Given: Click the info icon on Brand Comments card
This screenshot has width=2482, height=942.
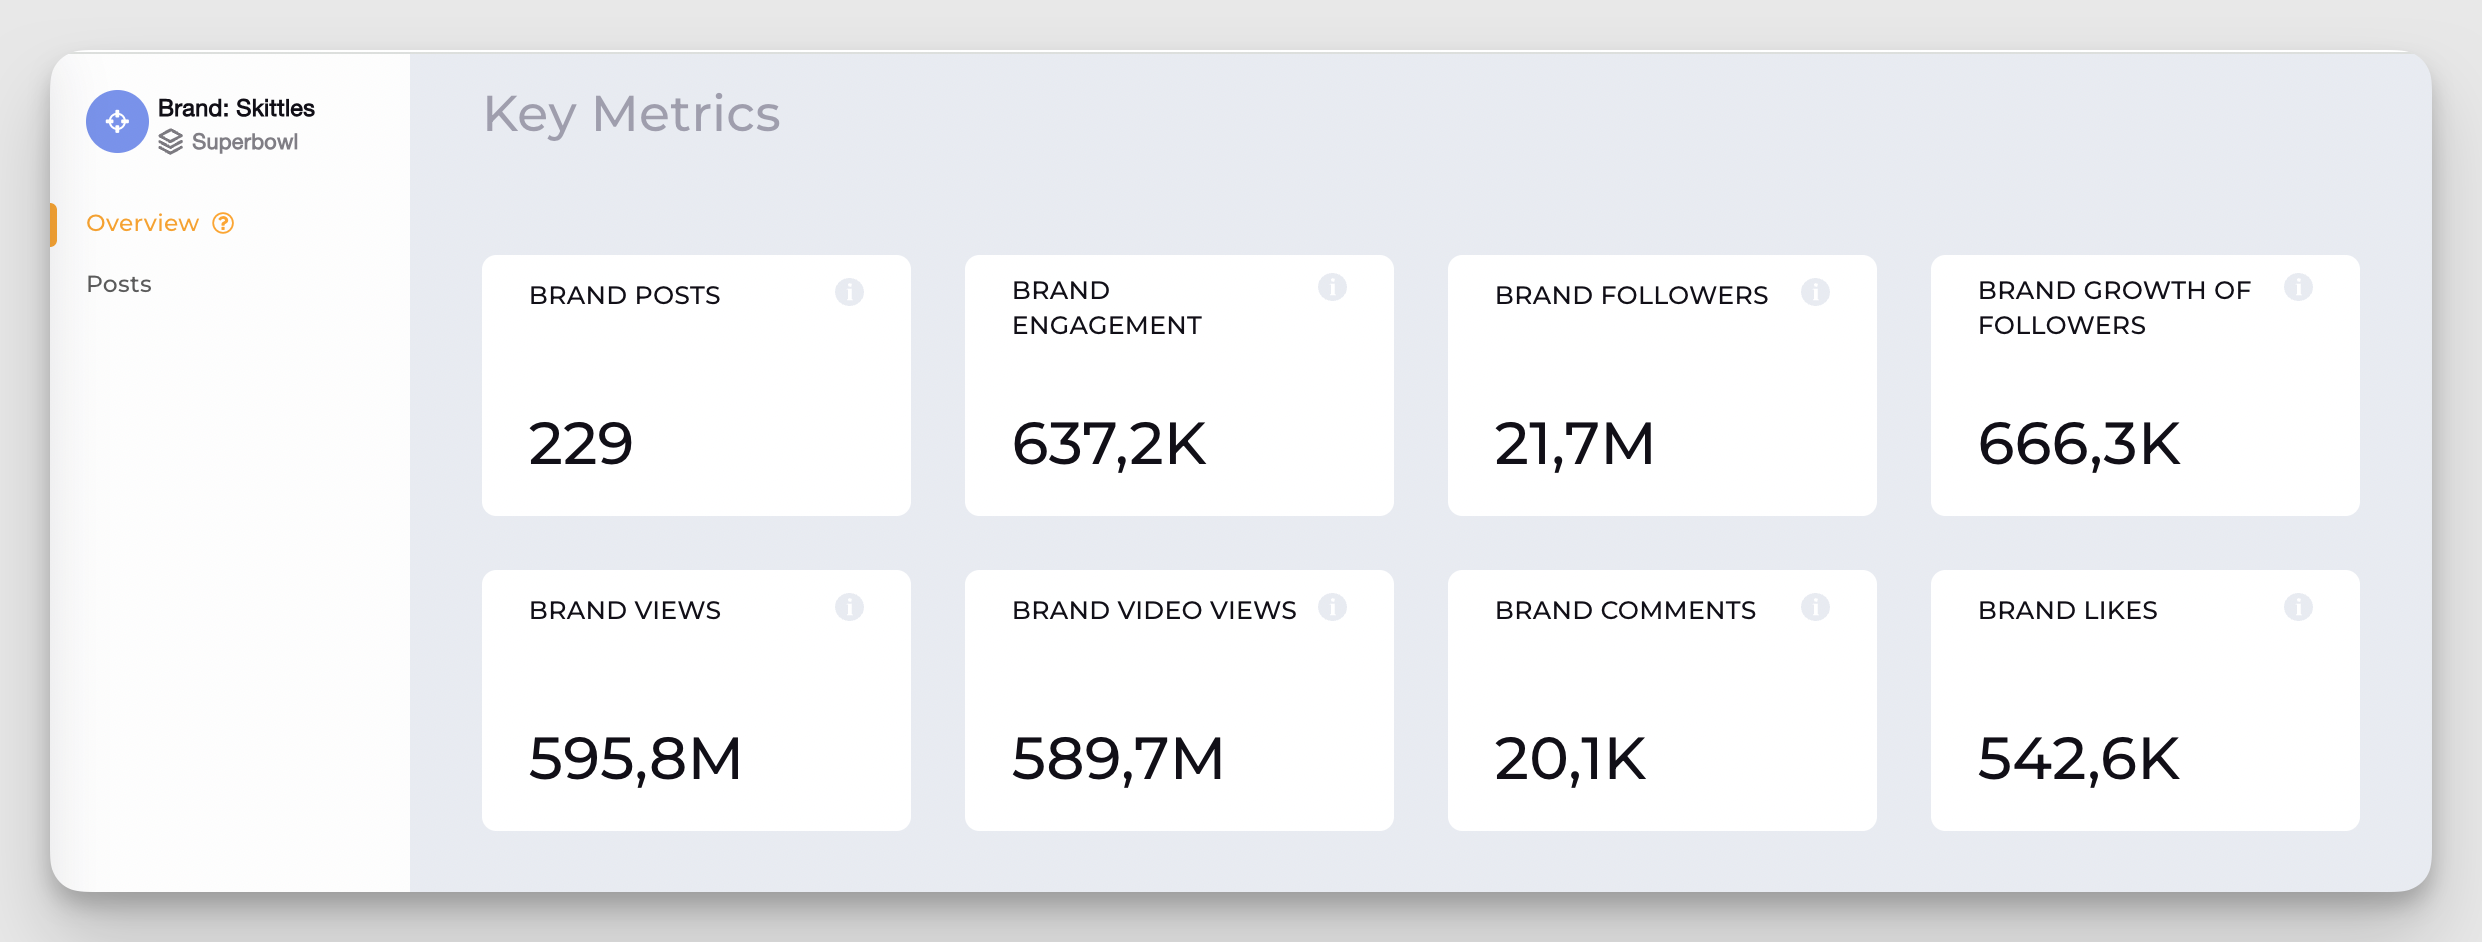Looking at the screenshot, I should pyautogui.click(x=1817, y=607).
